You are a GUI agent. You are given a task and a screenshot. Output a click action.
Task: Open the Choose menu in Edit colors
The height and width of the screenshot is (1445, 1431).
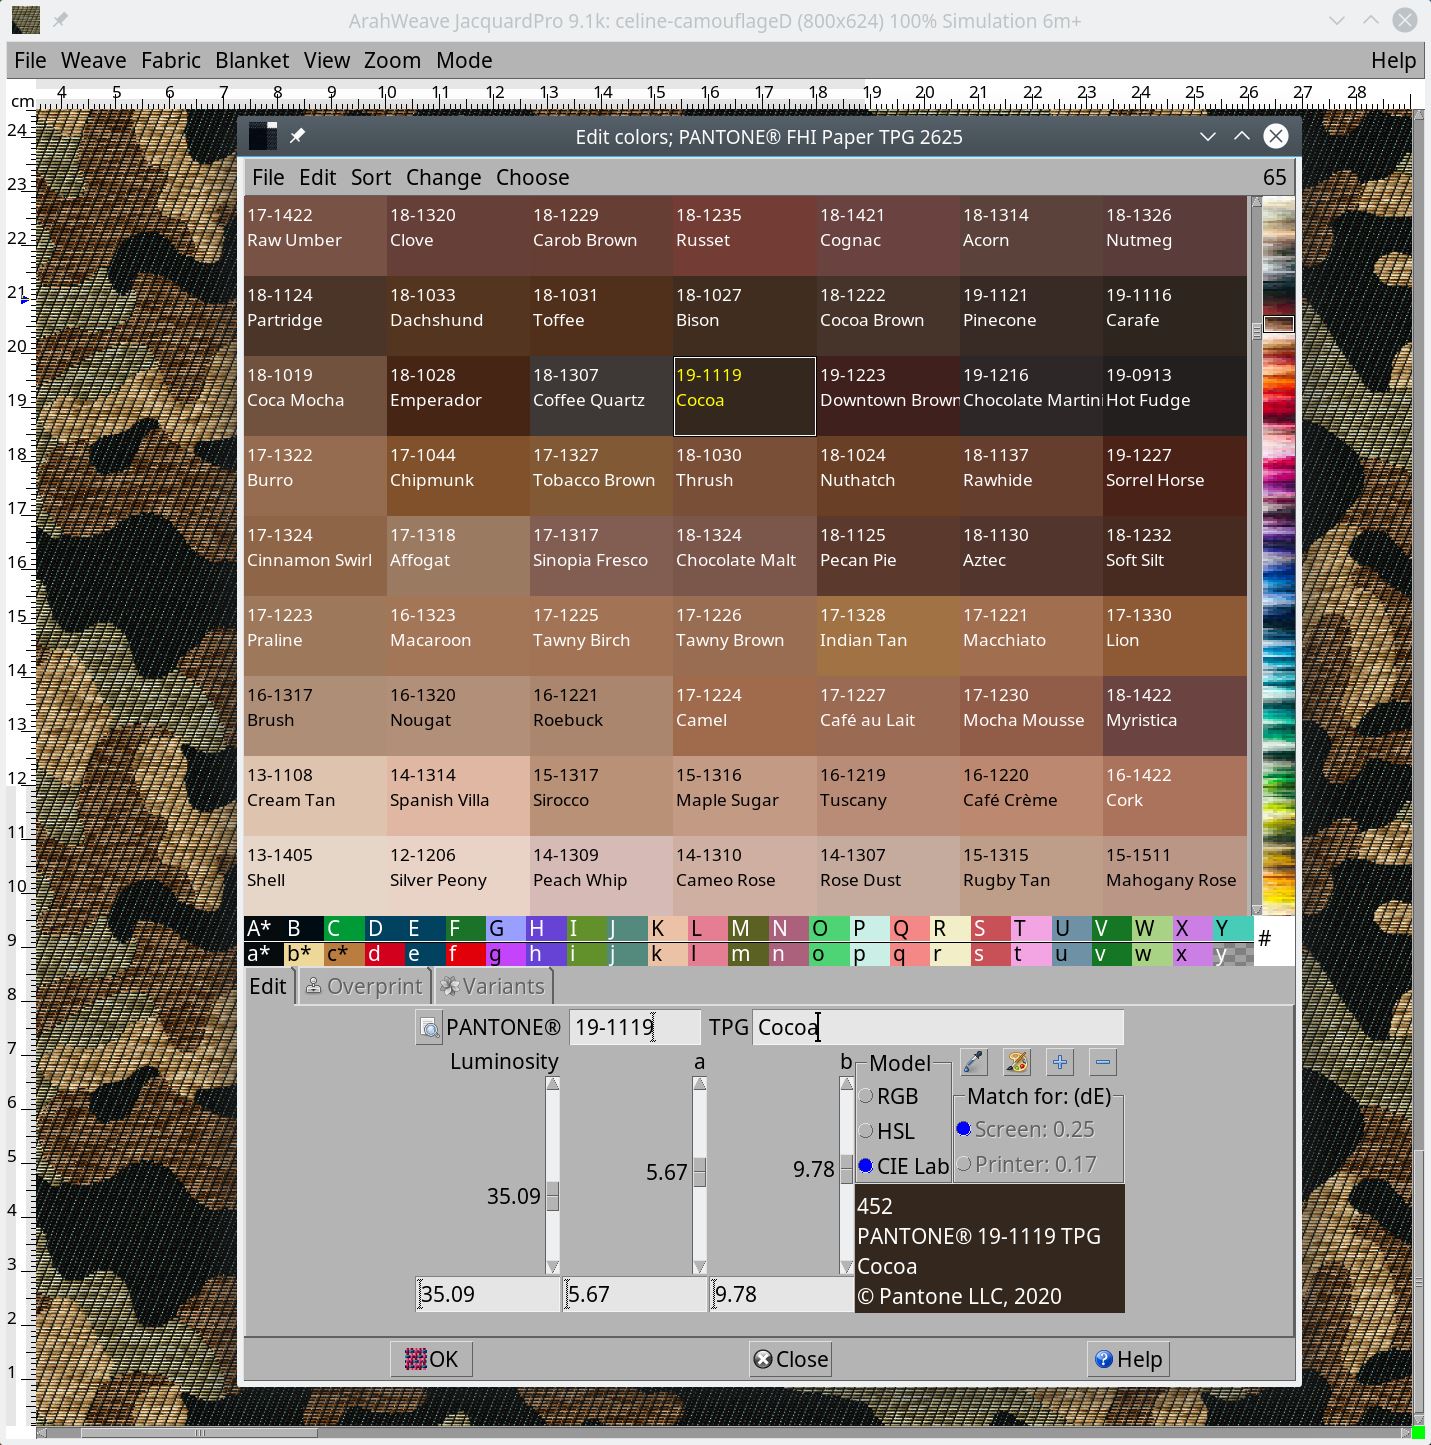[532, 177]
